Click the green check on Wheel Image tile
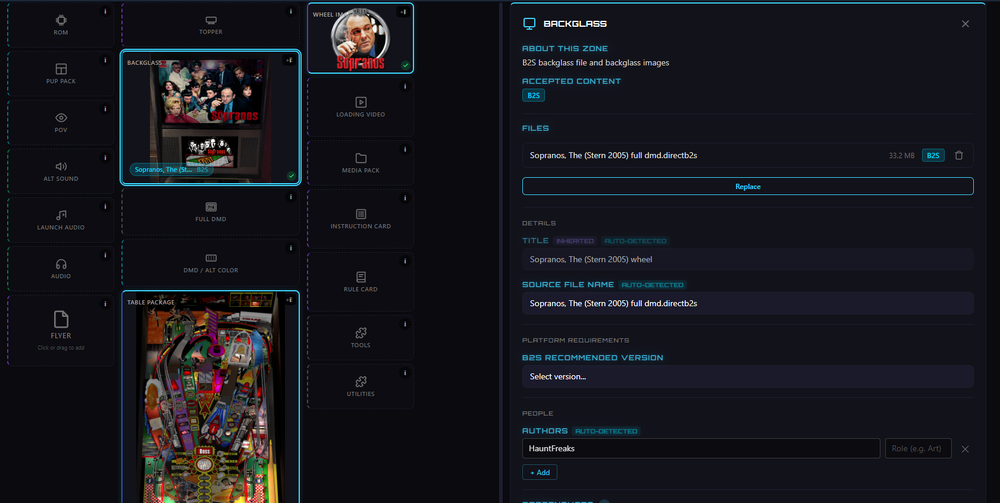 coord(405,65)
